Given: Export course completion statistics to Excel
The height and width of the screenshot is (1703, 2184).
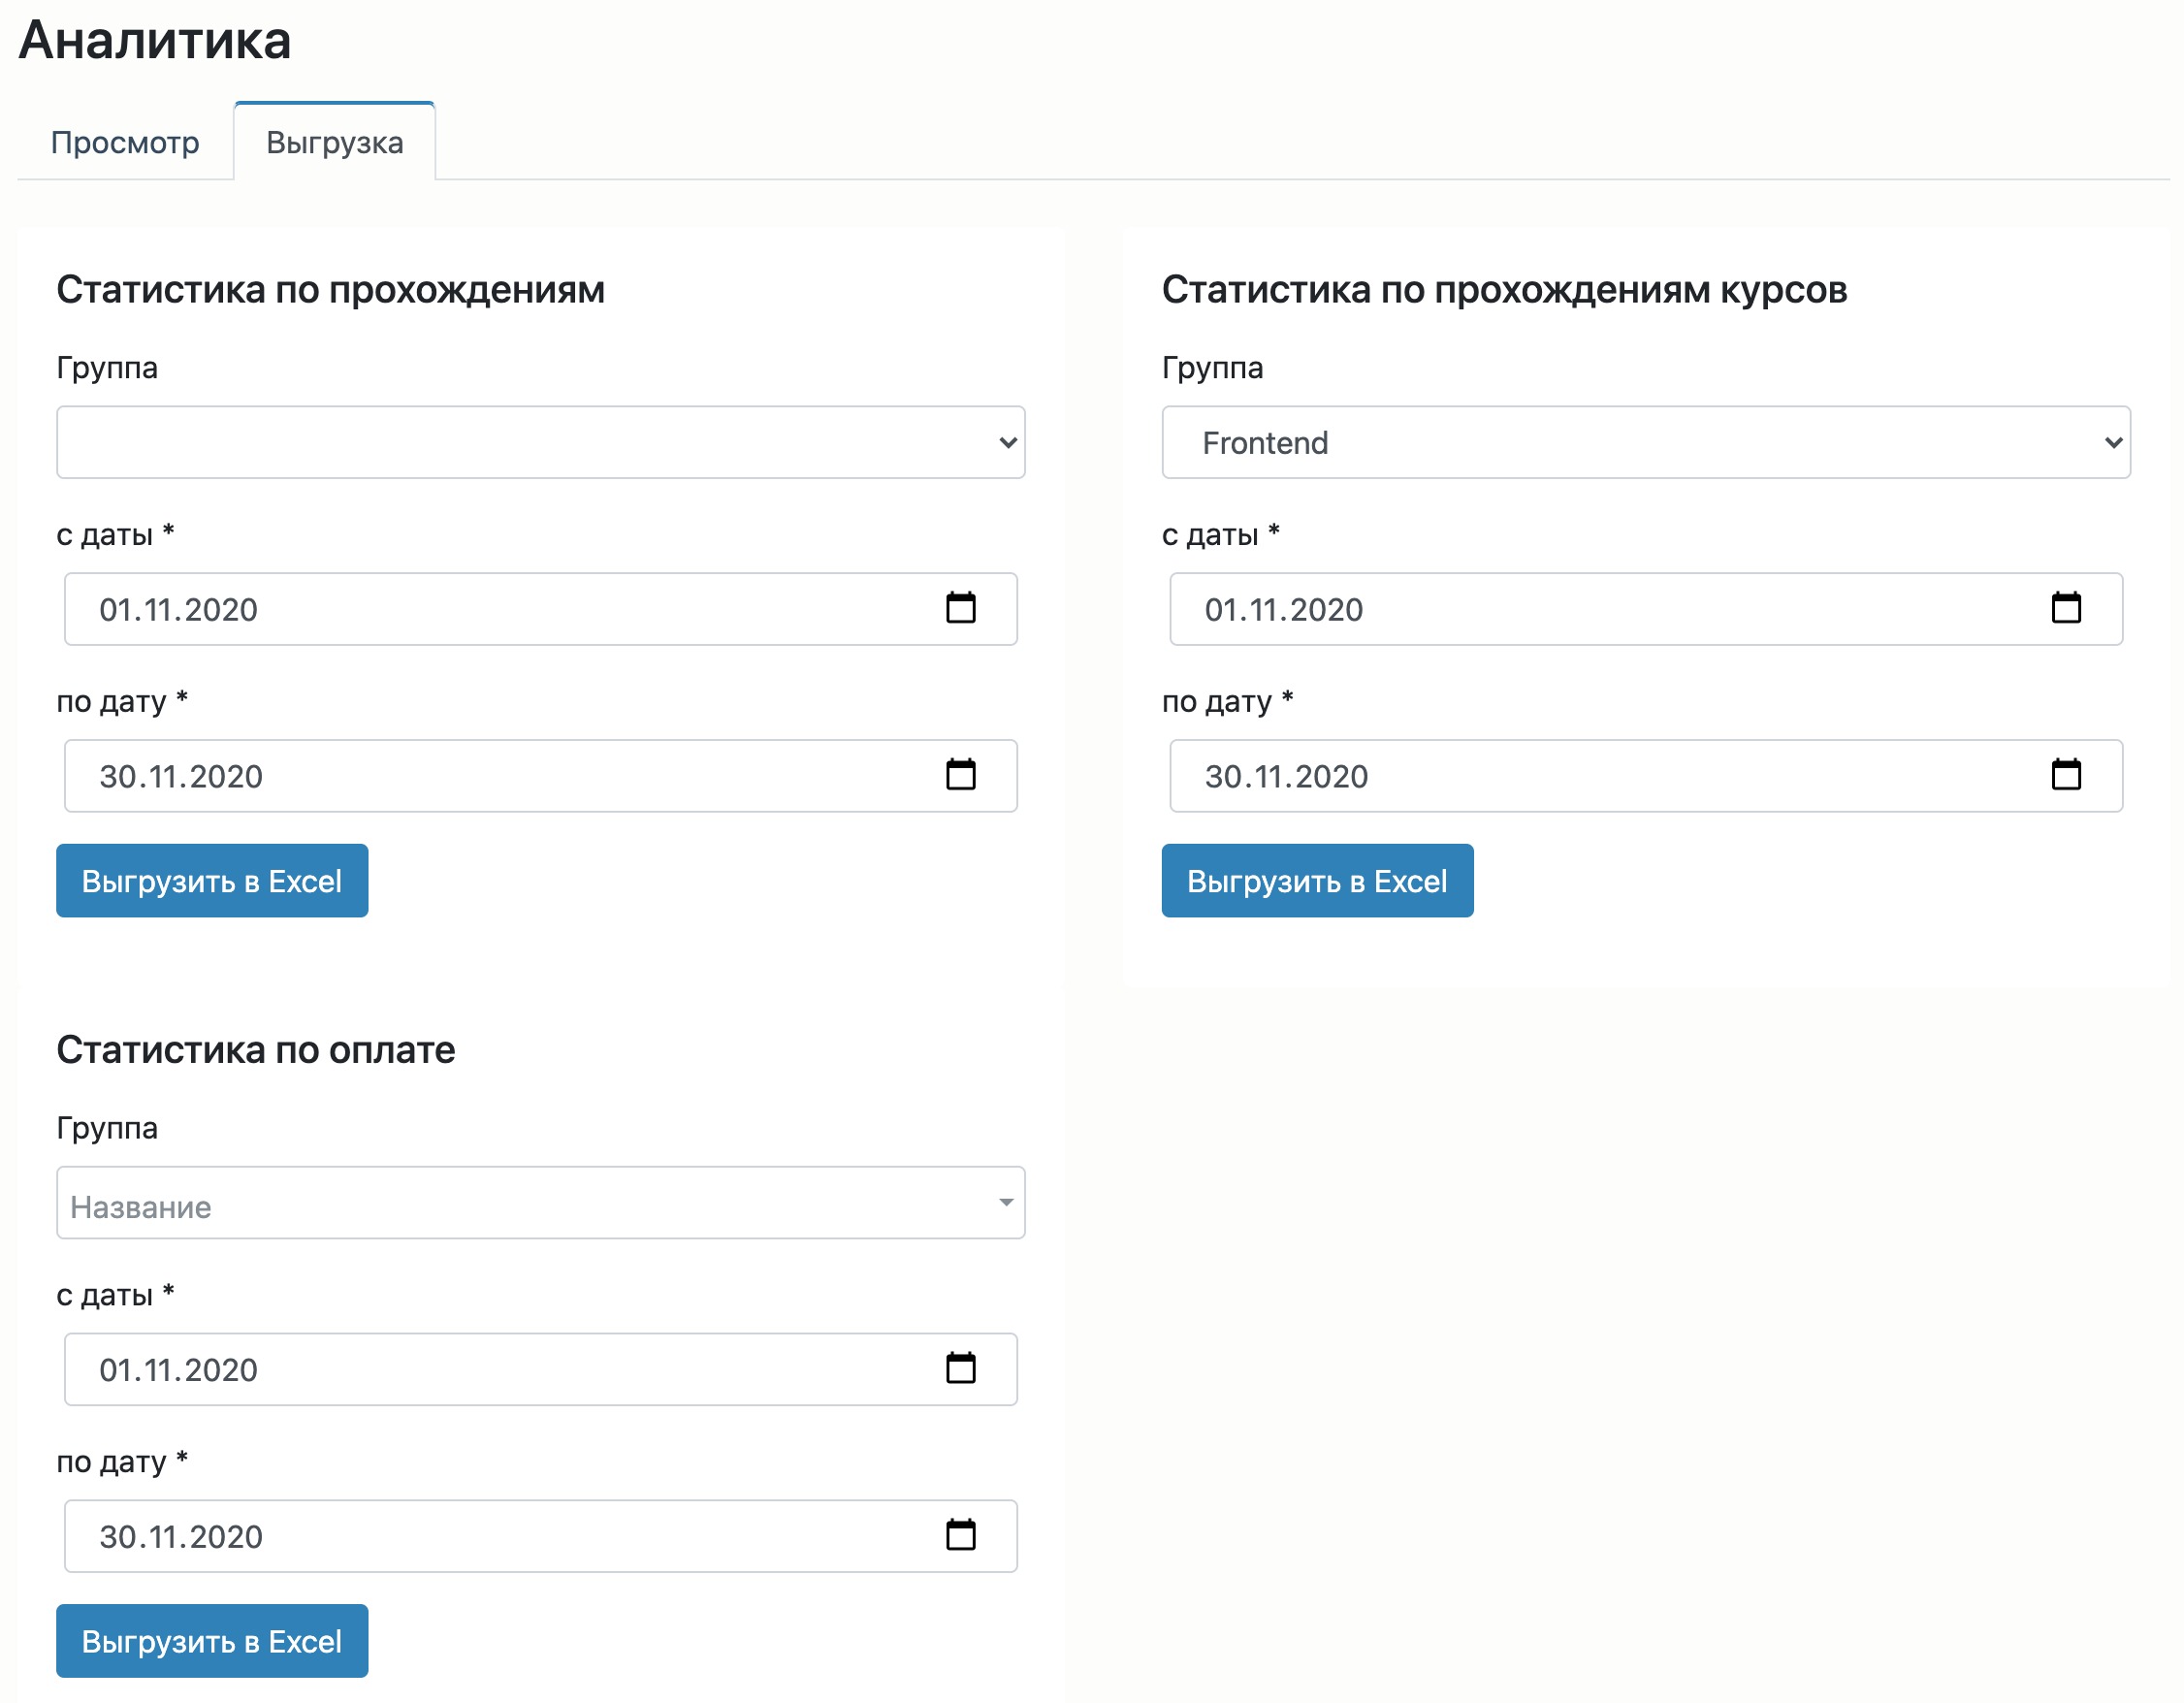Looking at the screenshot, I should point(1317,881).
